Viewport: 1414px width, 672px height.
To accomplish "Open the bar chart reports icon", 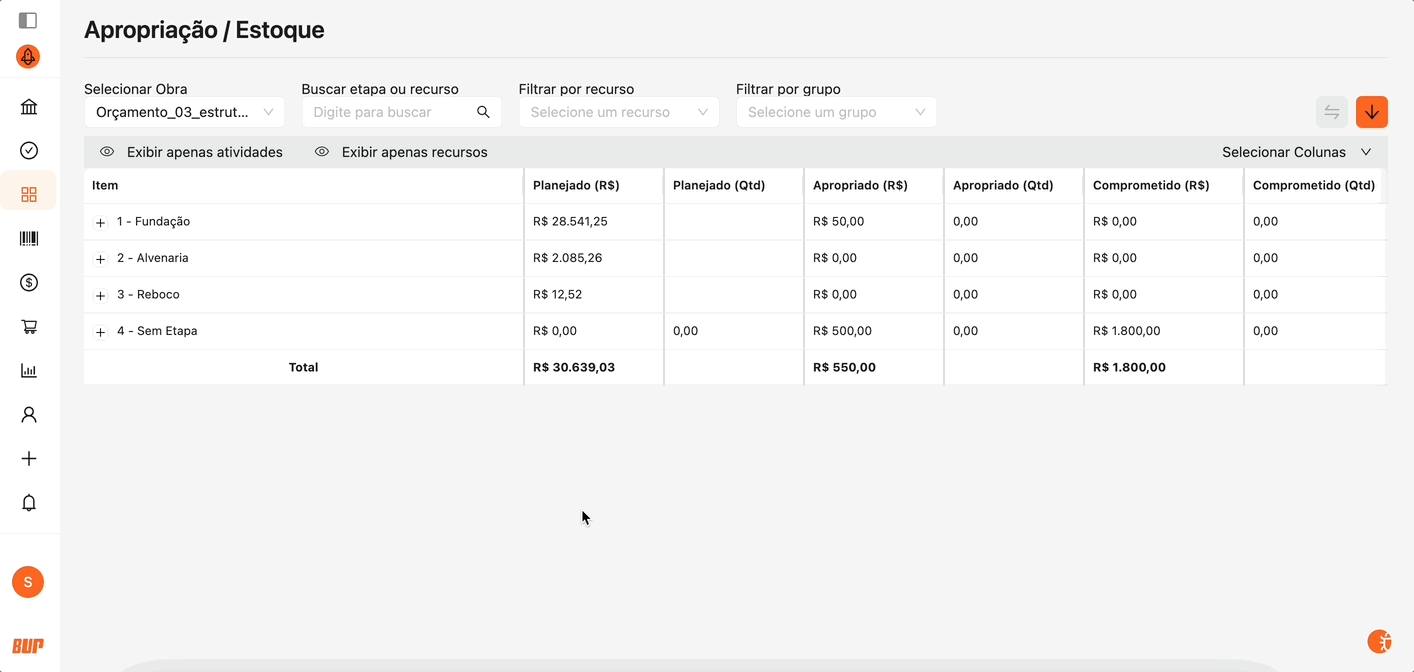I will [x=29, y=370].
